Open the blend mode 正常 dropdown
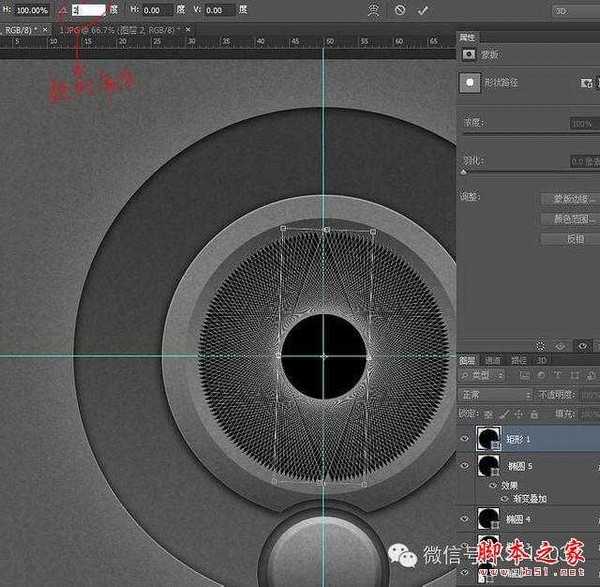600x587 pixels. tap(497, 395)
